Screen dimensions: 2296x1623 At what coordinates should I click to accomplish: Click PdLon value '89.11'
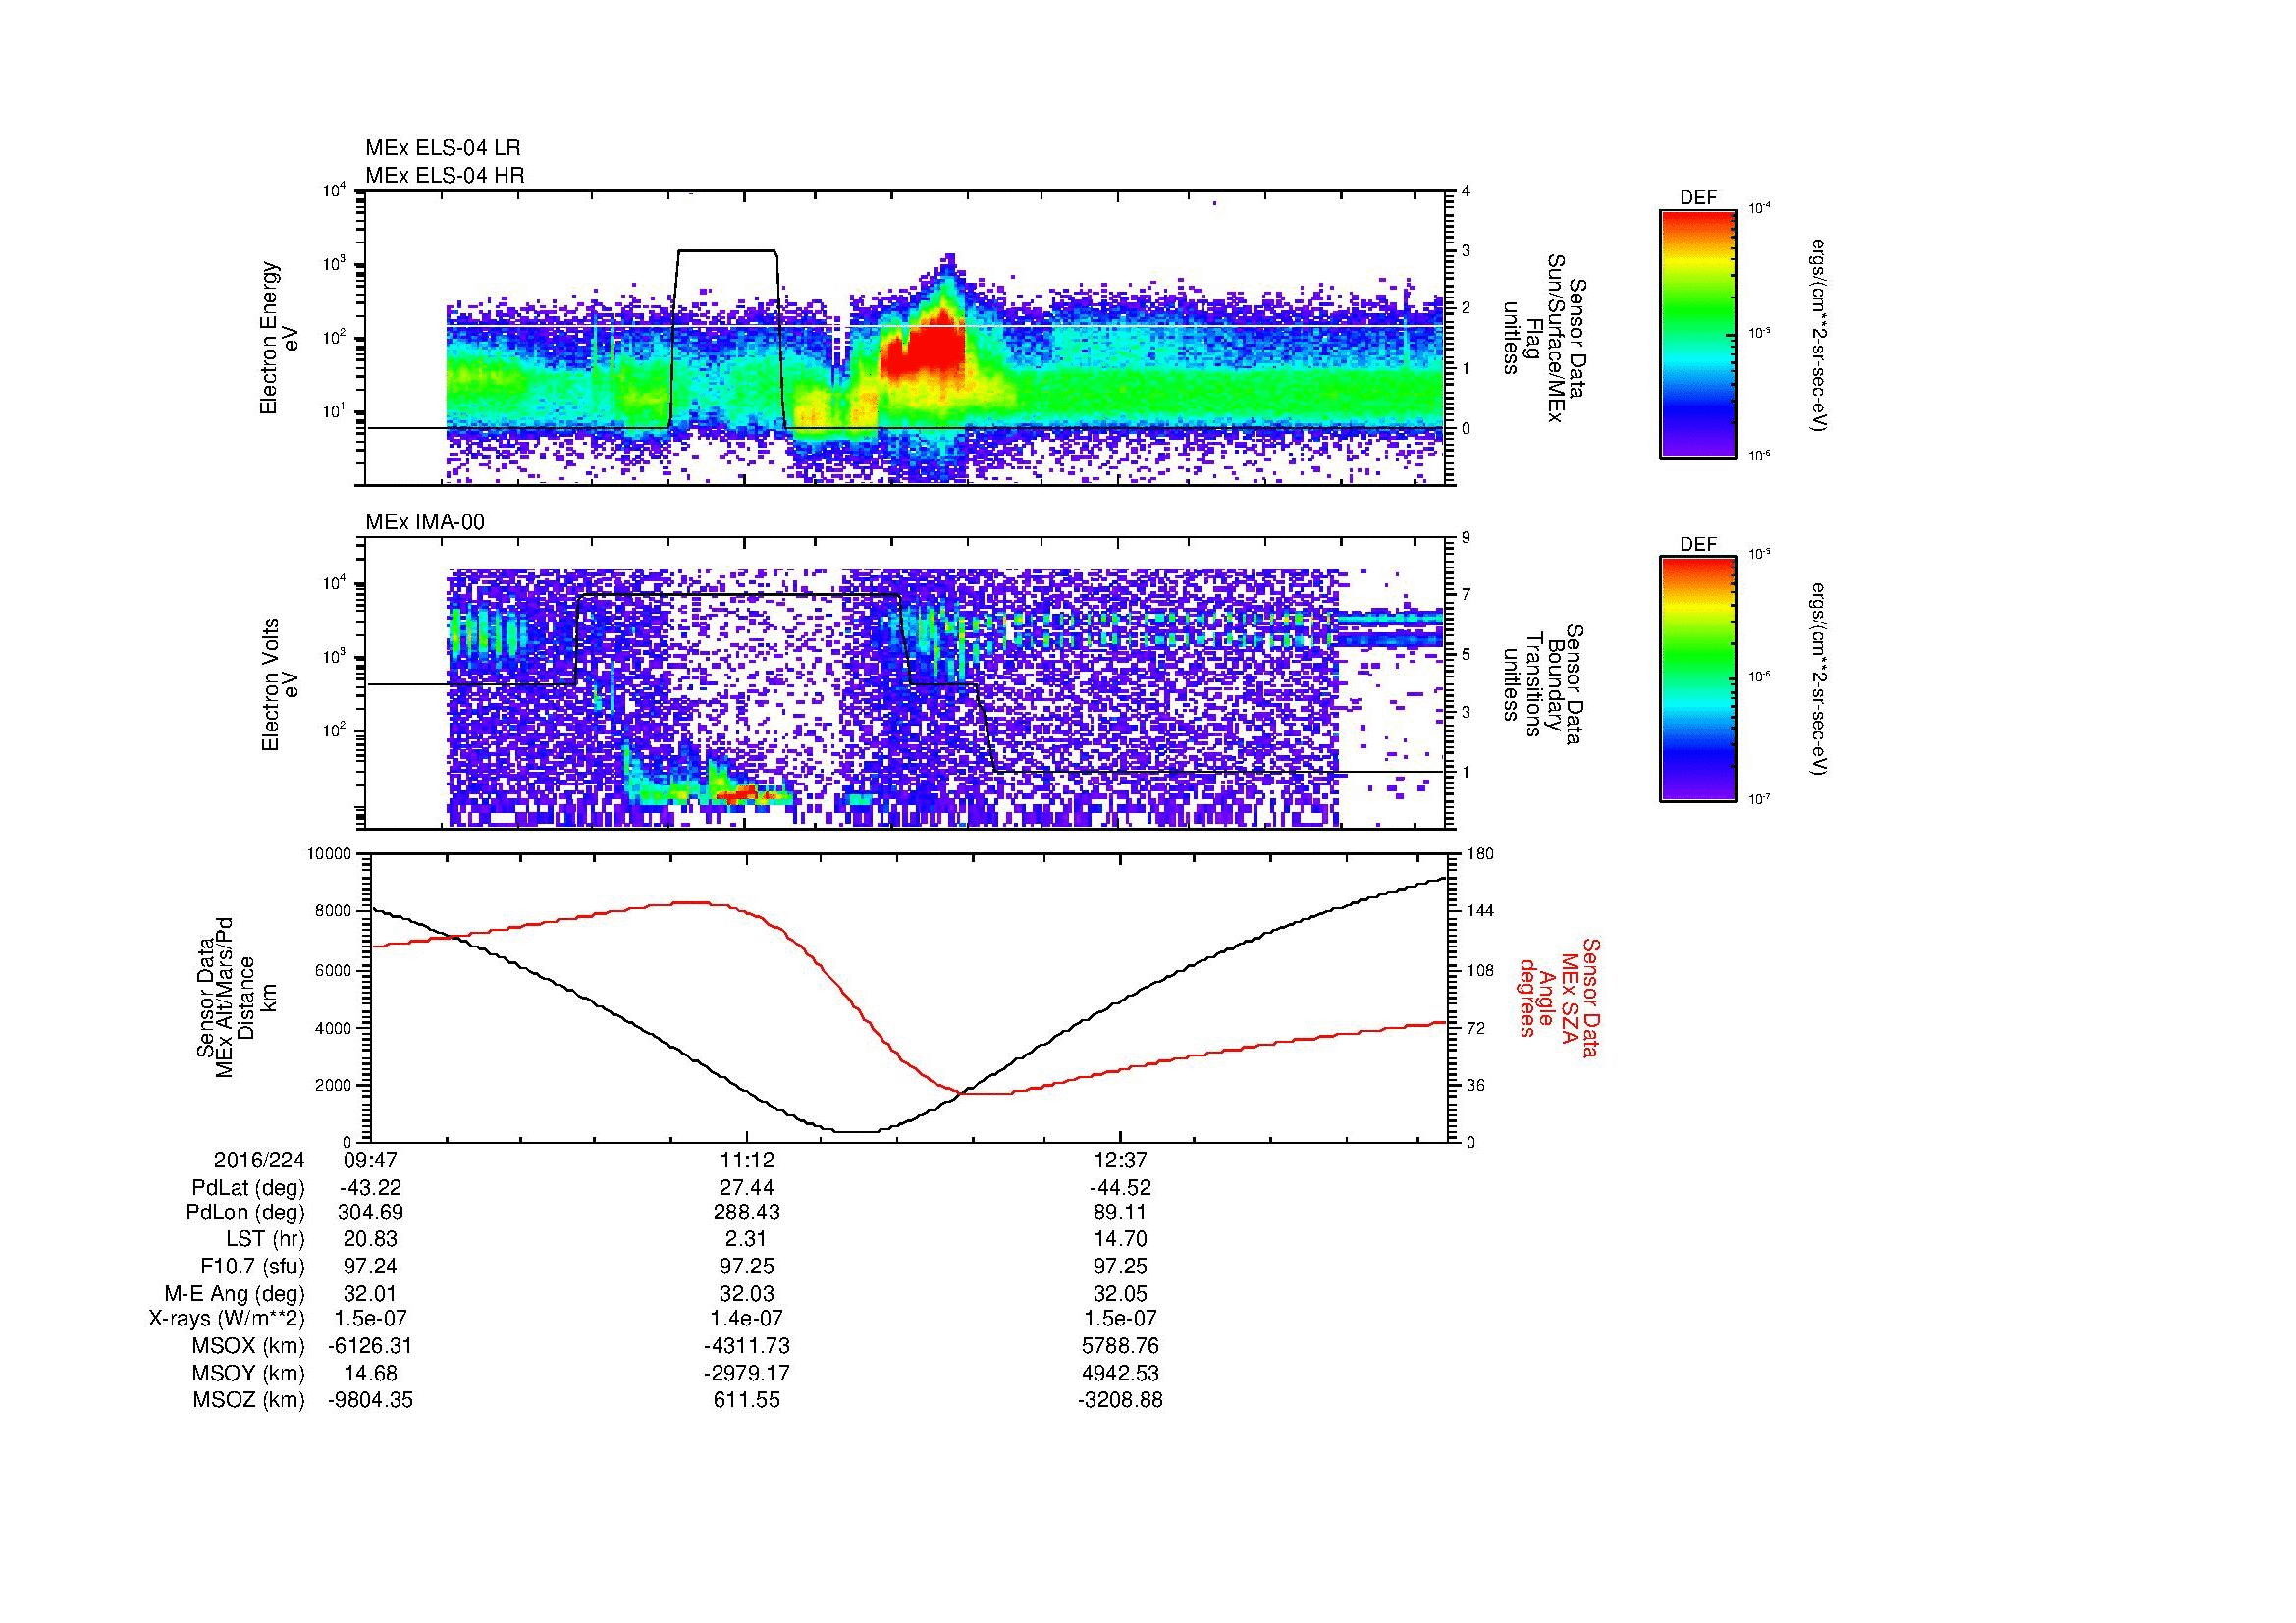[x=1120, y=1212]
